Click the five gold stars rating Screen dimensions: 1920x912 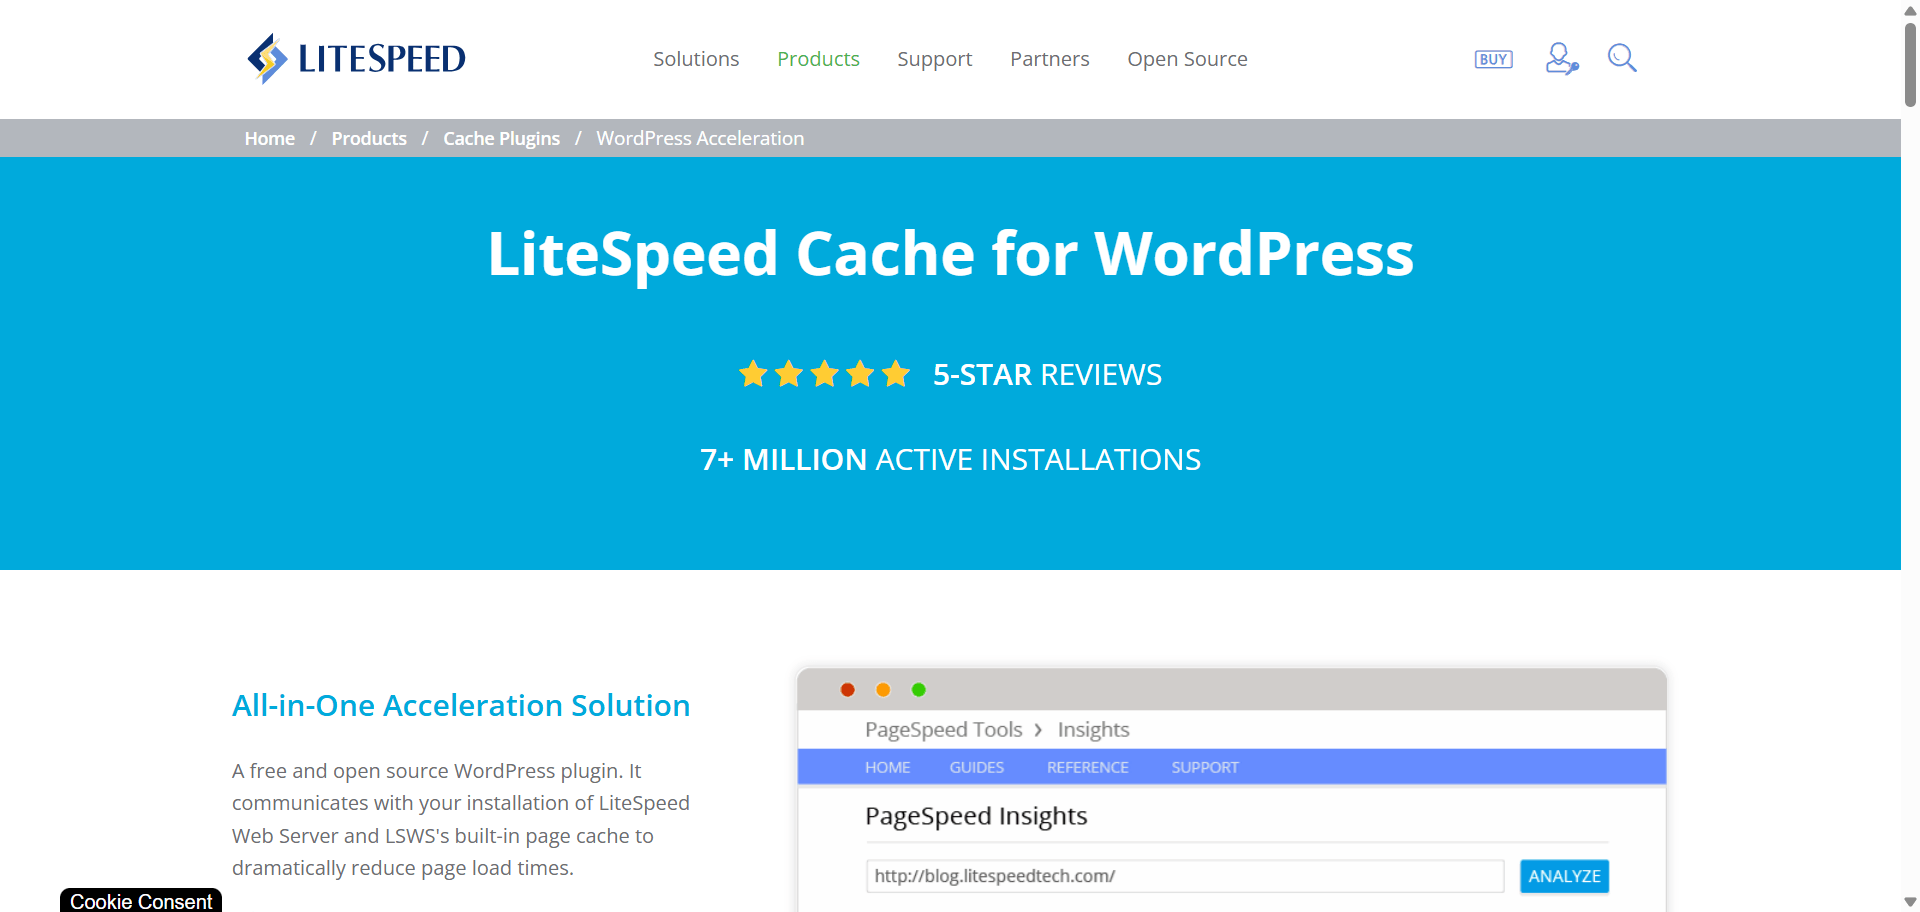click(824, 374)
